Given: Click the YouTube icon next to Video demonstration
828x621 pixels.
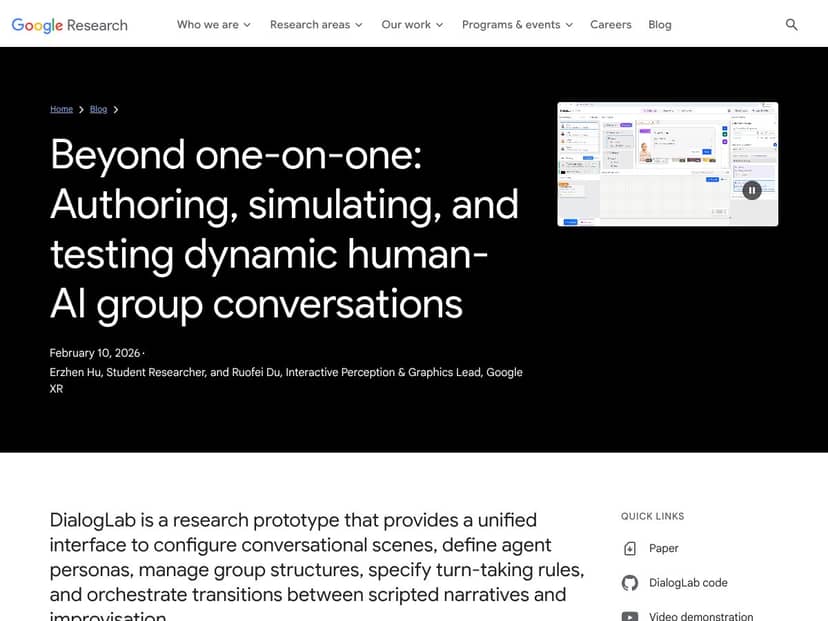Looking at the screenshot, I should tap(630, 614).
